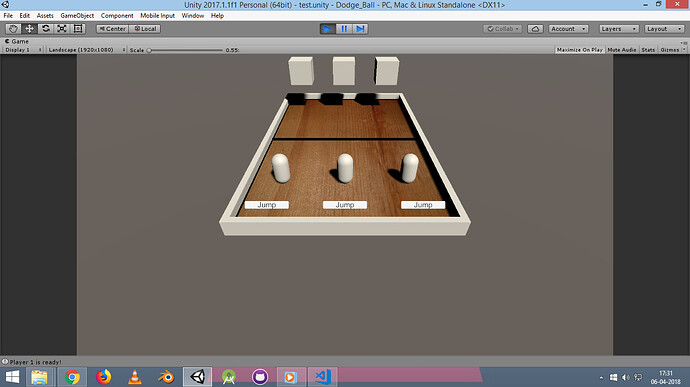Open the cloud services panel

(x=535, y=29)
